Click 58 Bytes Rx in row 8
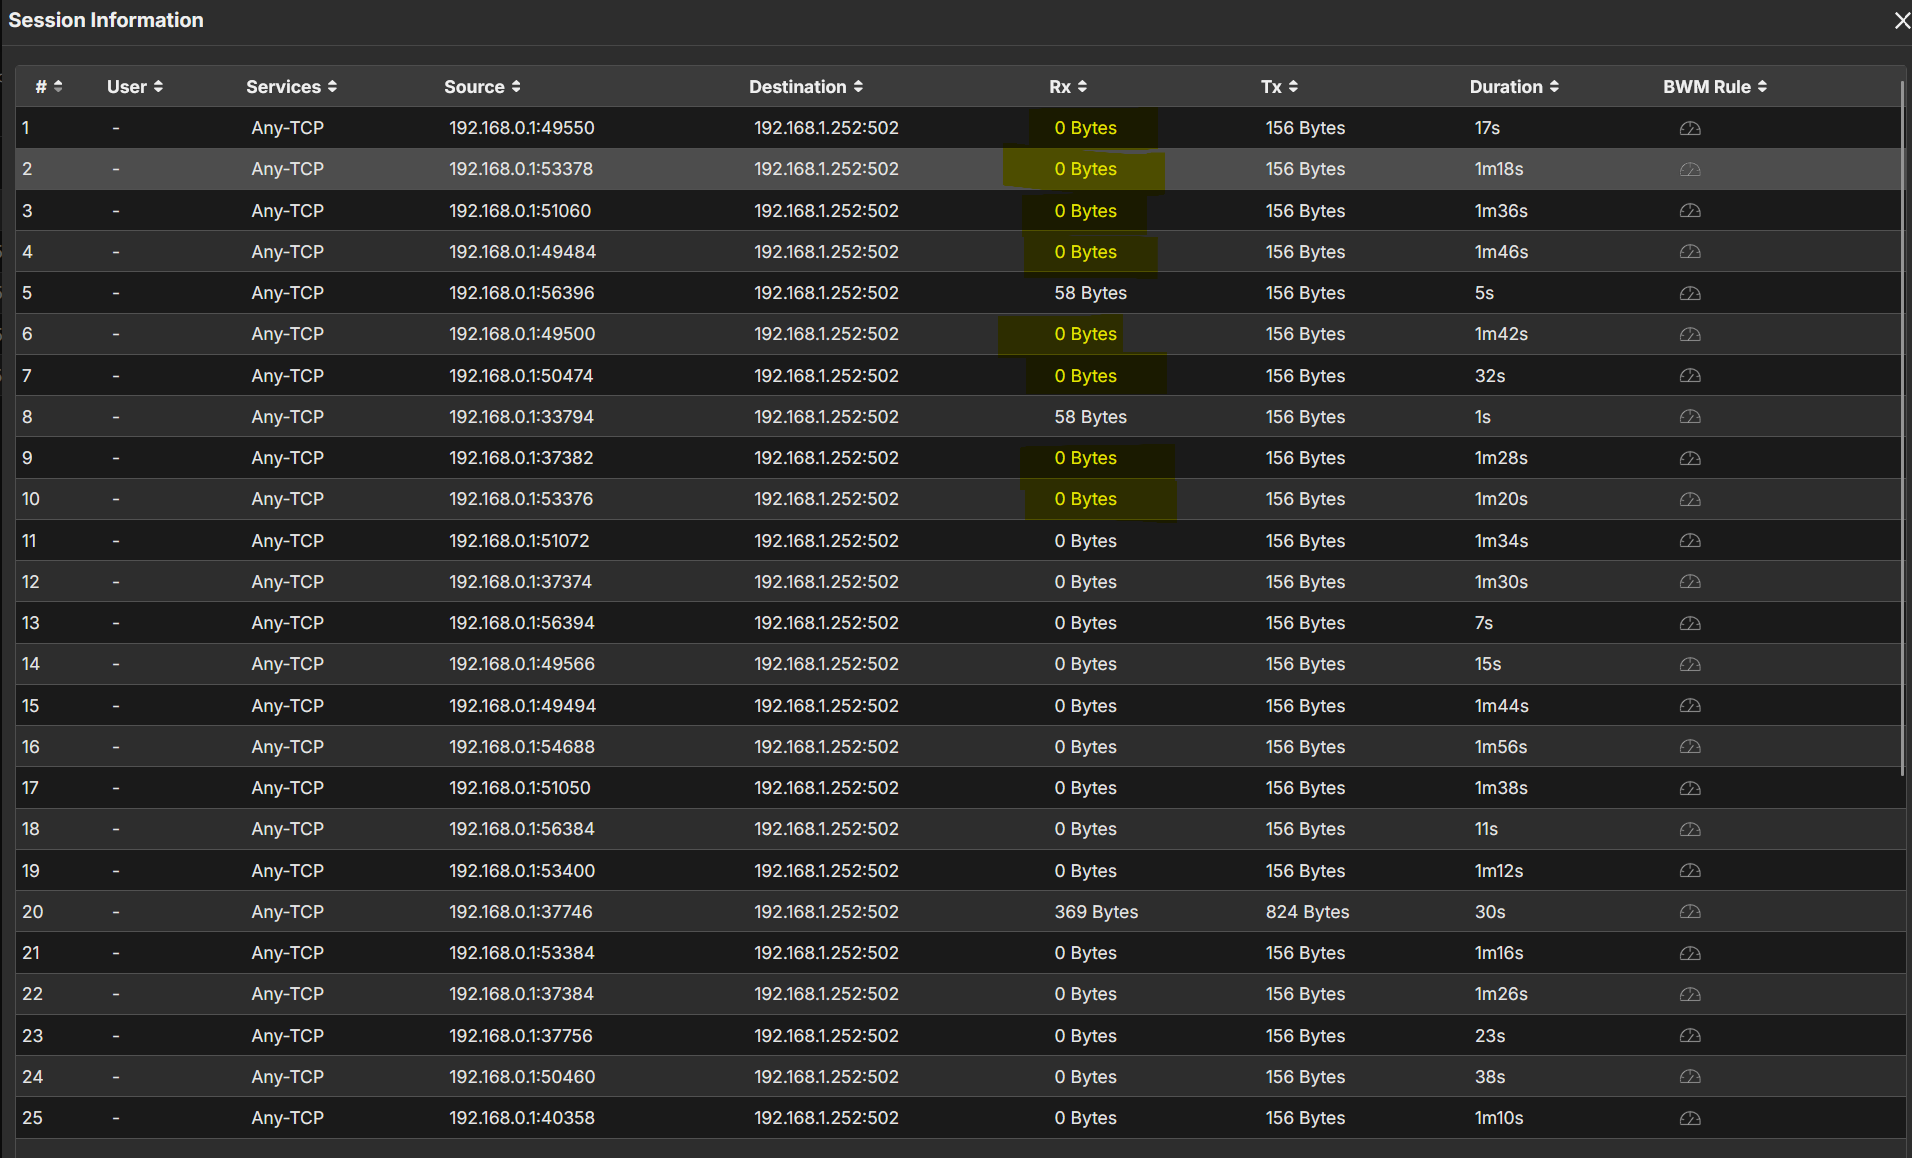1912x1158 pixels. coord(1091,416)
